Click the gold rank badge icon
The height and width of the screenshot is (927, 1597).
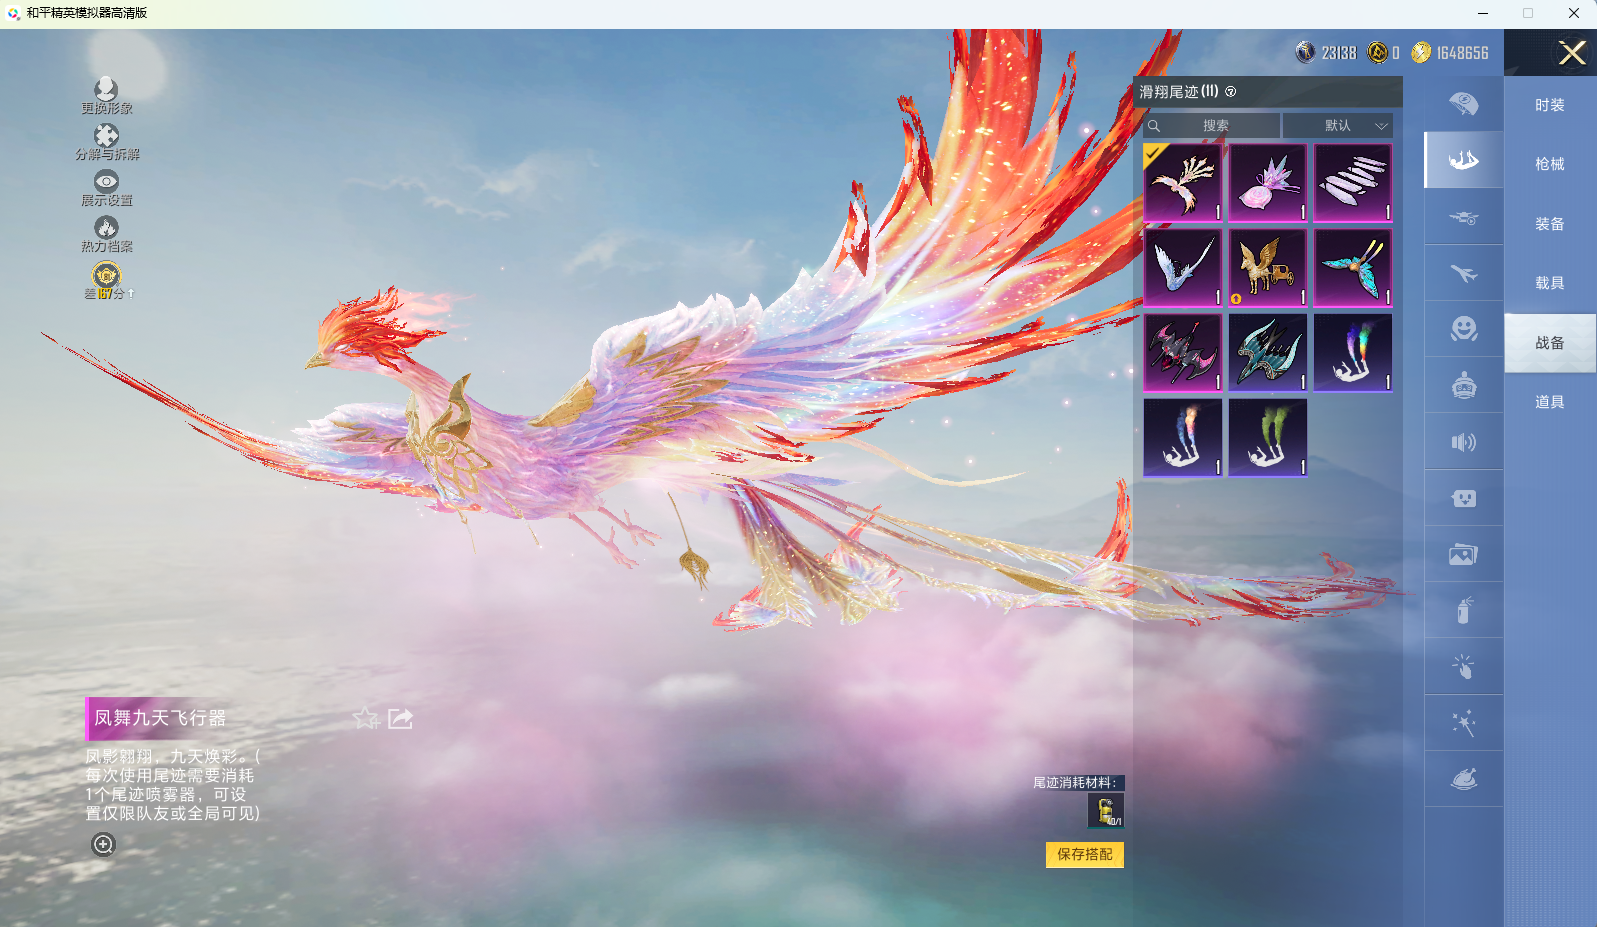click(106, 274)
